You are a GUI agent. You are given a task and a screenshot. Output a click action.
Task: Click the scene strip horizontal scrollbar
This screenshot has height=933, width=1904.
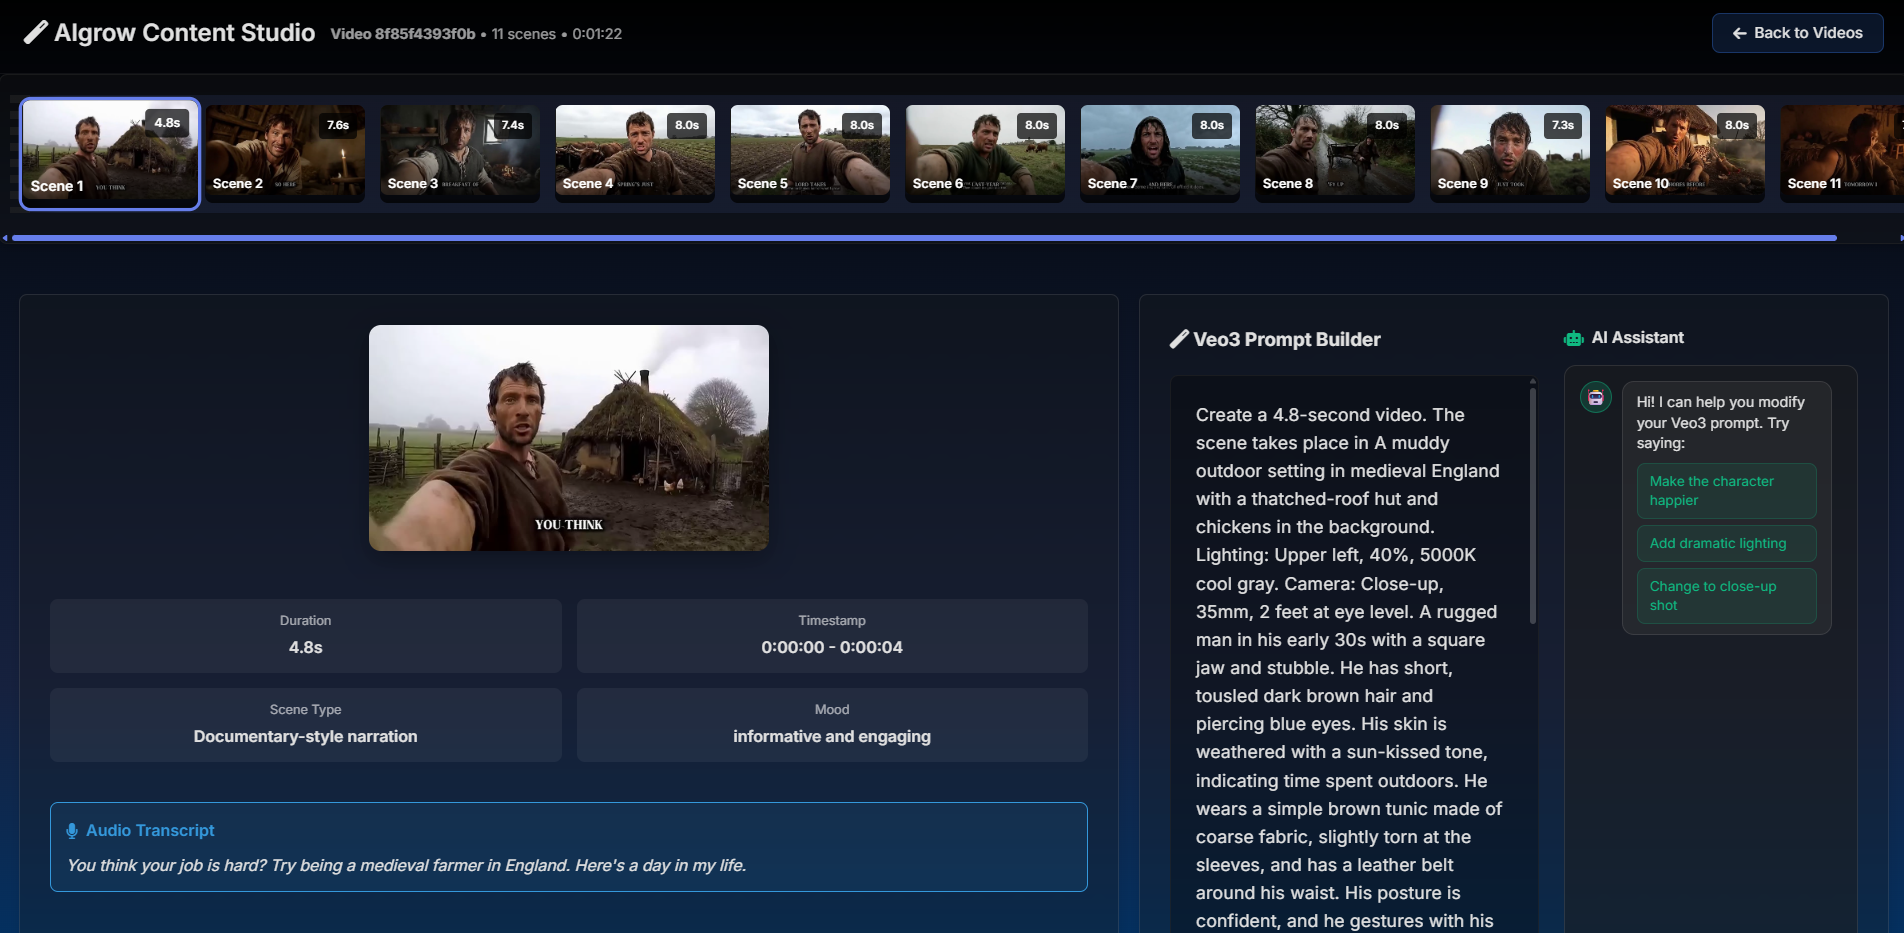click(924, 238)
